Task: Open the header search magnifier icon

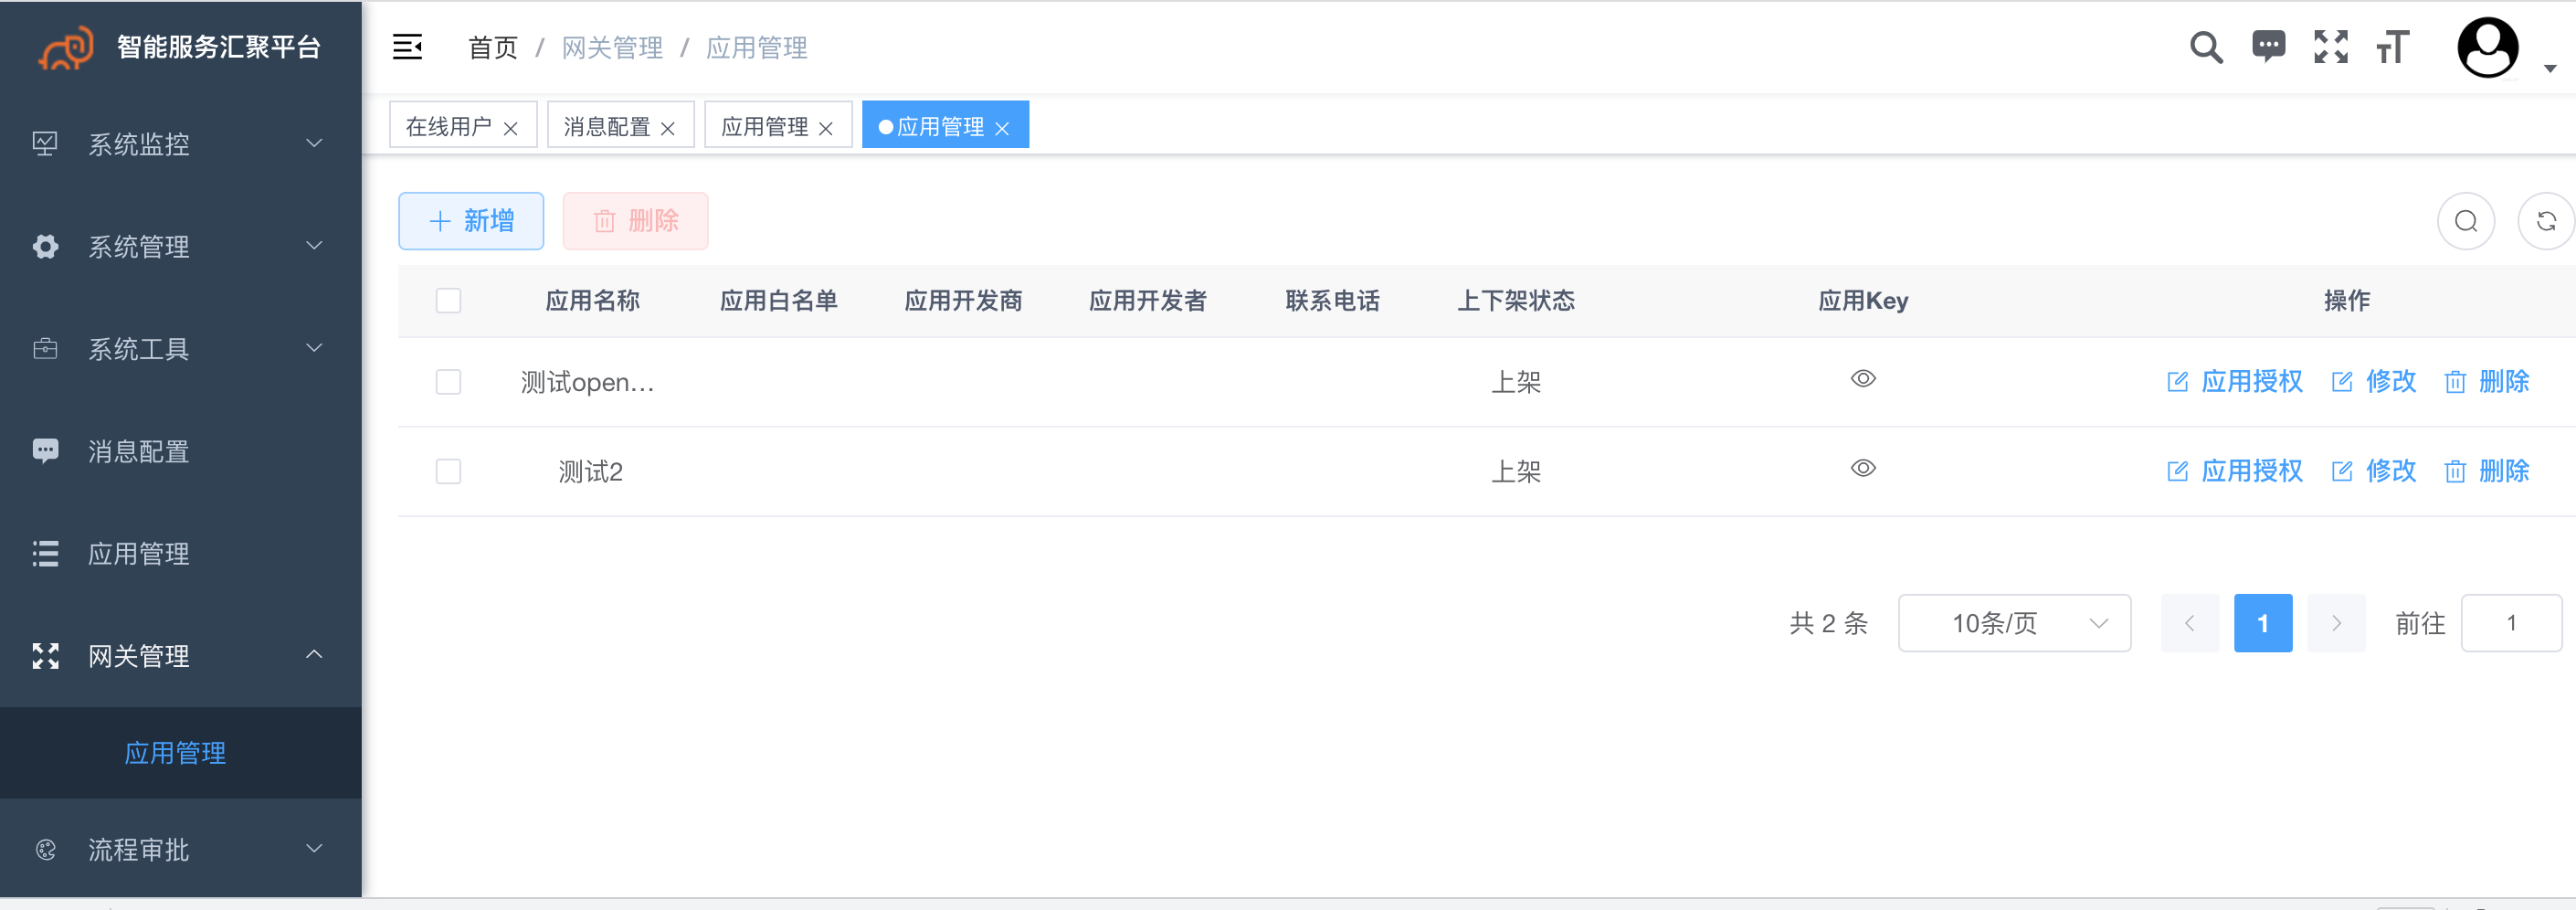Action: coord(2206,47)
